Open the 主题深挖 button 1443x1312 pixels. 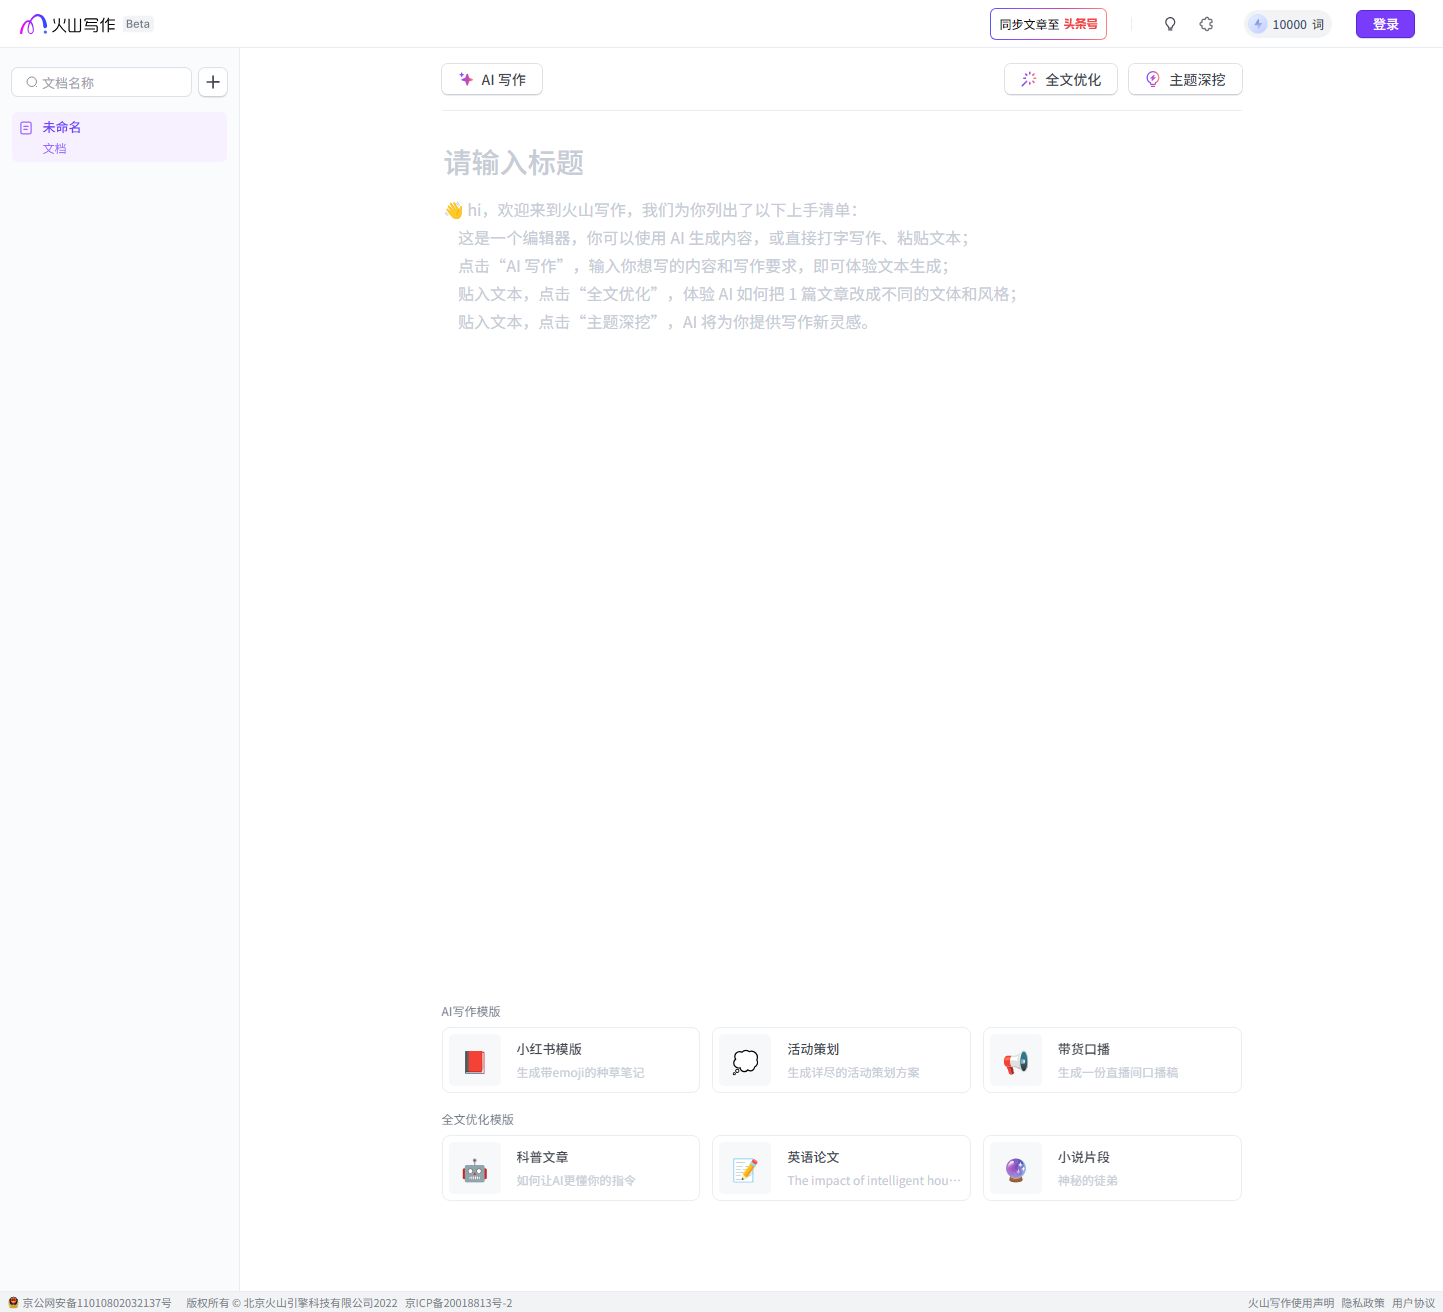click(x=1185, y=79)
